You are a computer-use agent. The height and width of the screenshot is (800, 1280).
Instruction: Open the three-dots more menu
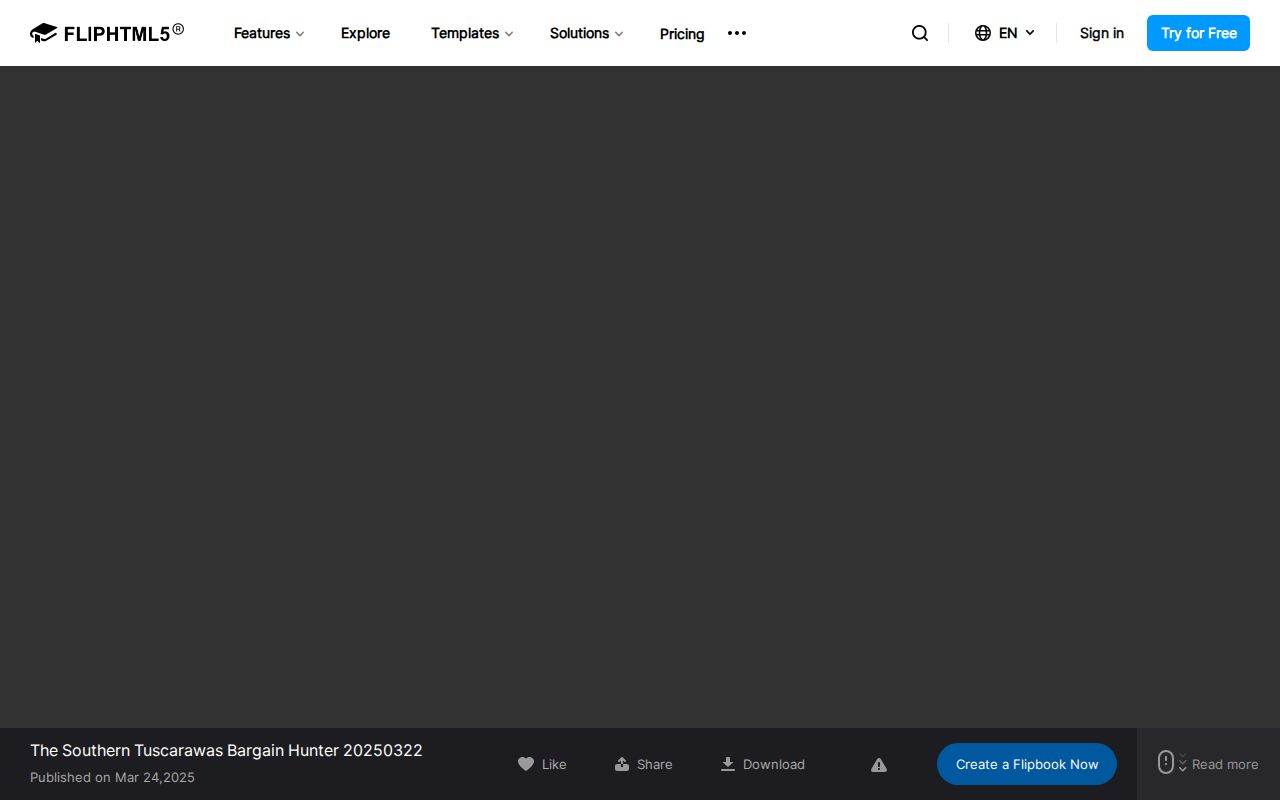click(737, 33)
